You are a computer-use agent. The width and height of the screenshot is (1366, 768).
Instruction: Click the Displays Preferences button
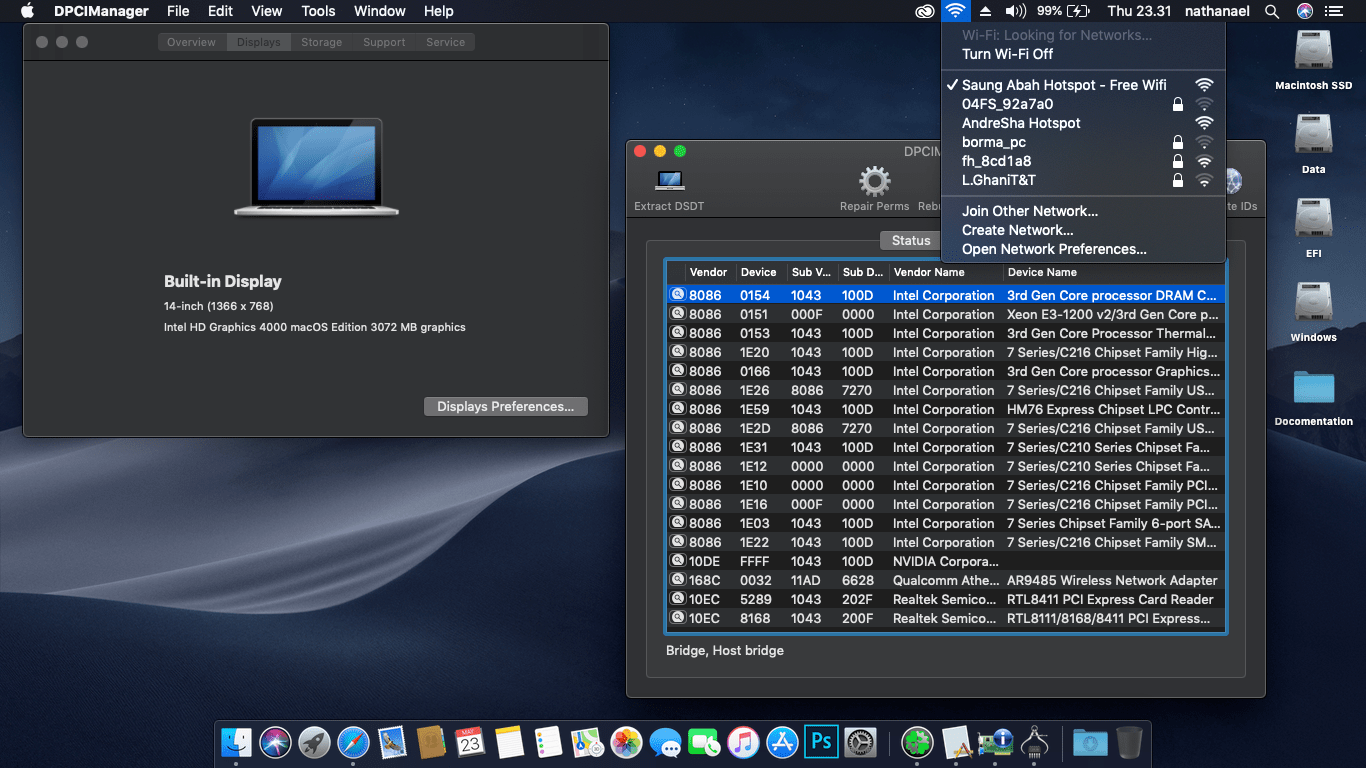tap(505, 406)
